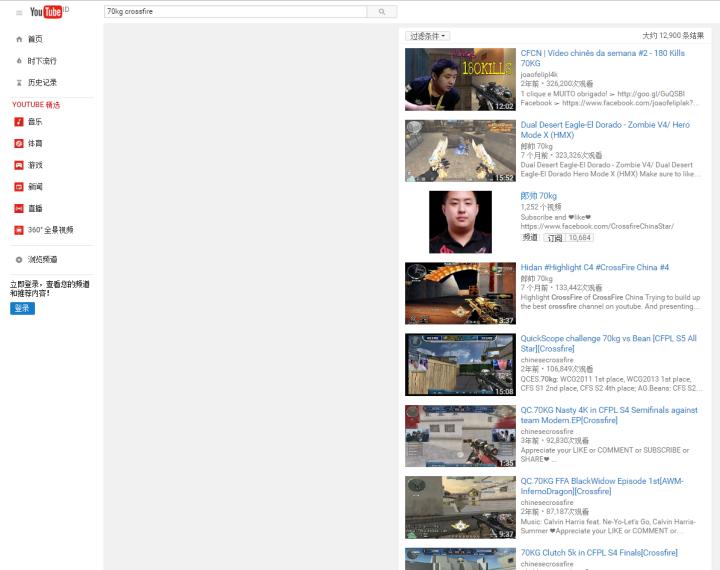Click the 游戏 gaming channel icon
This screenshot has width=720, height=570.
tap(19, 165)
